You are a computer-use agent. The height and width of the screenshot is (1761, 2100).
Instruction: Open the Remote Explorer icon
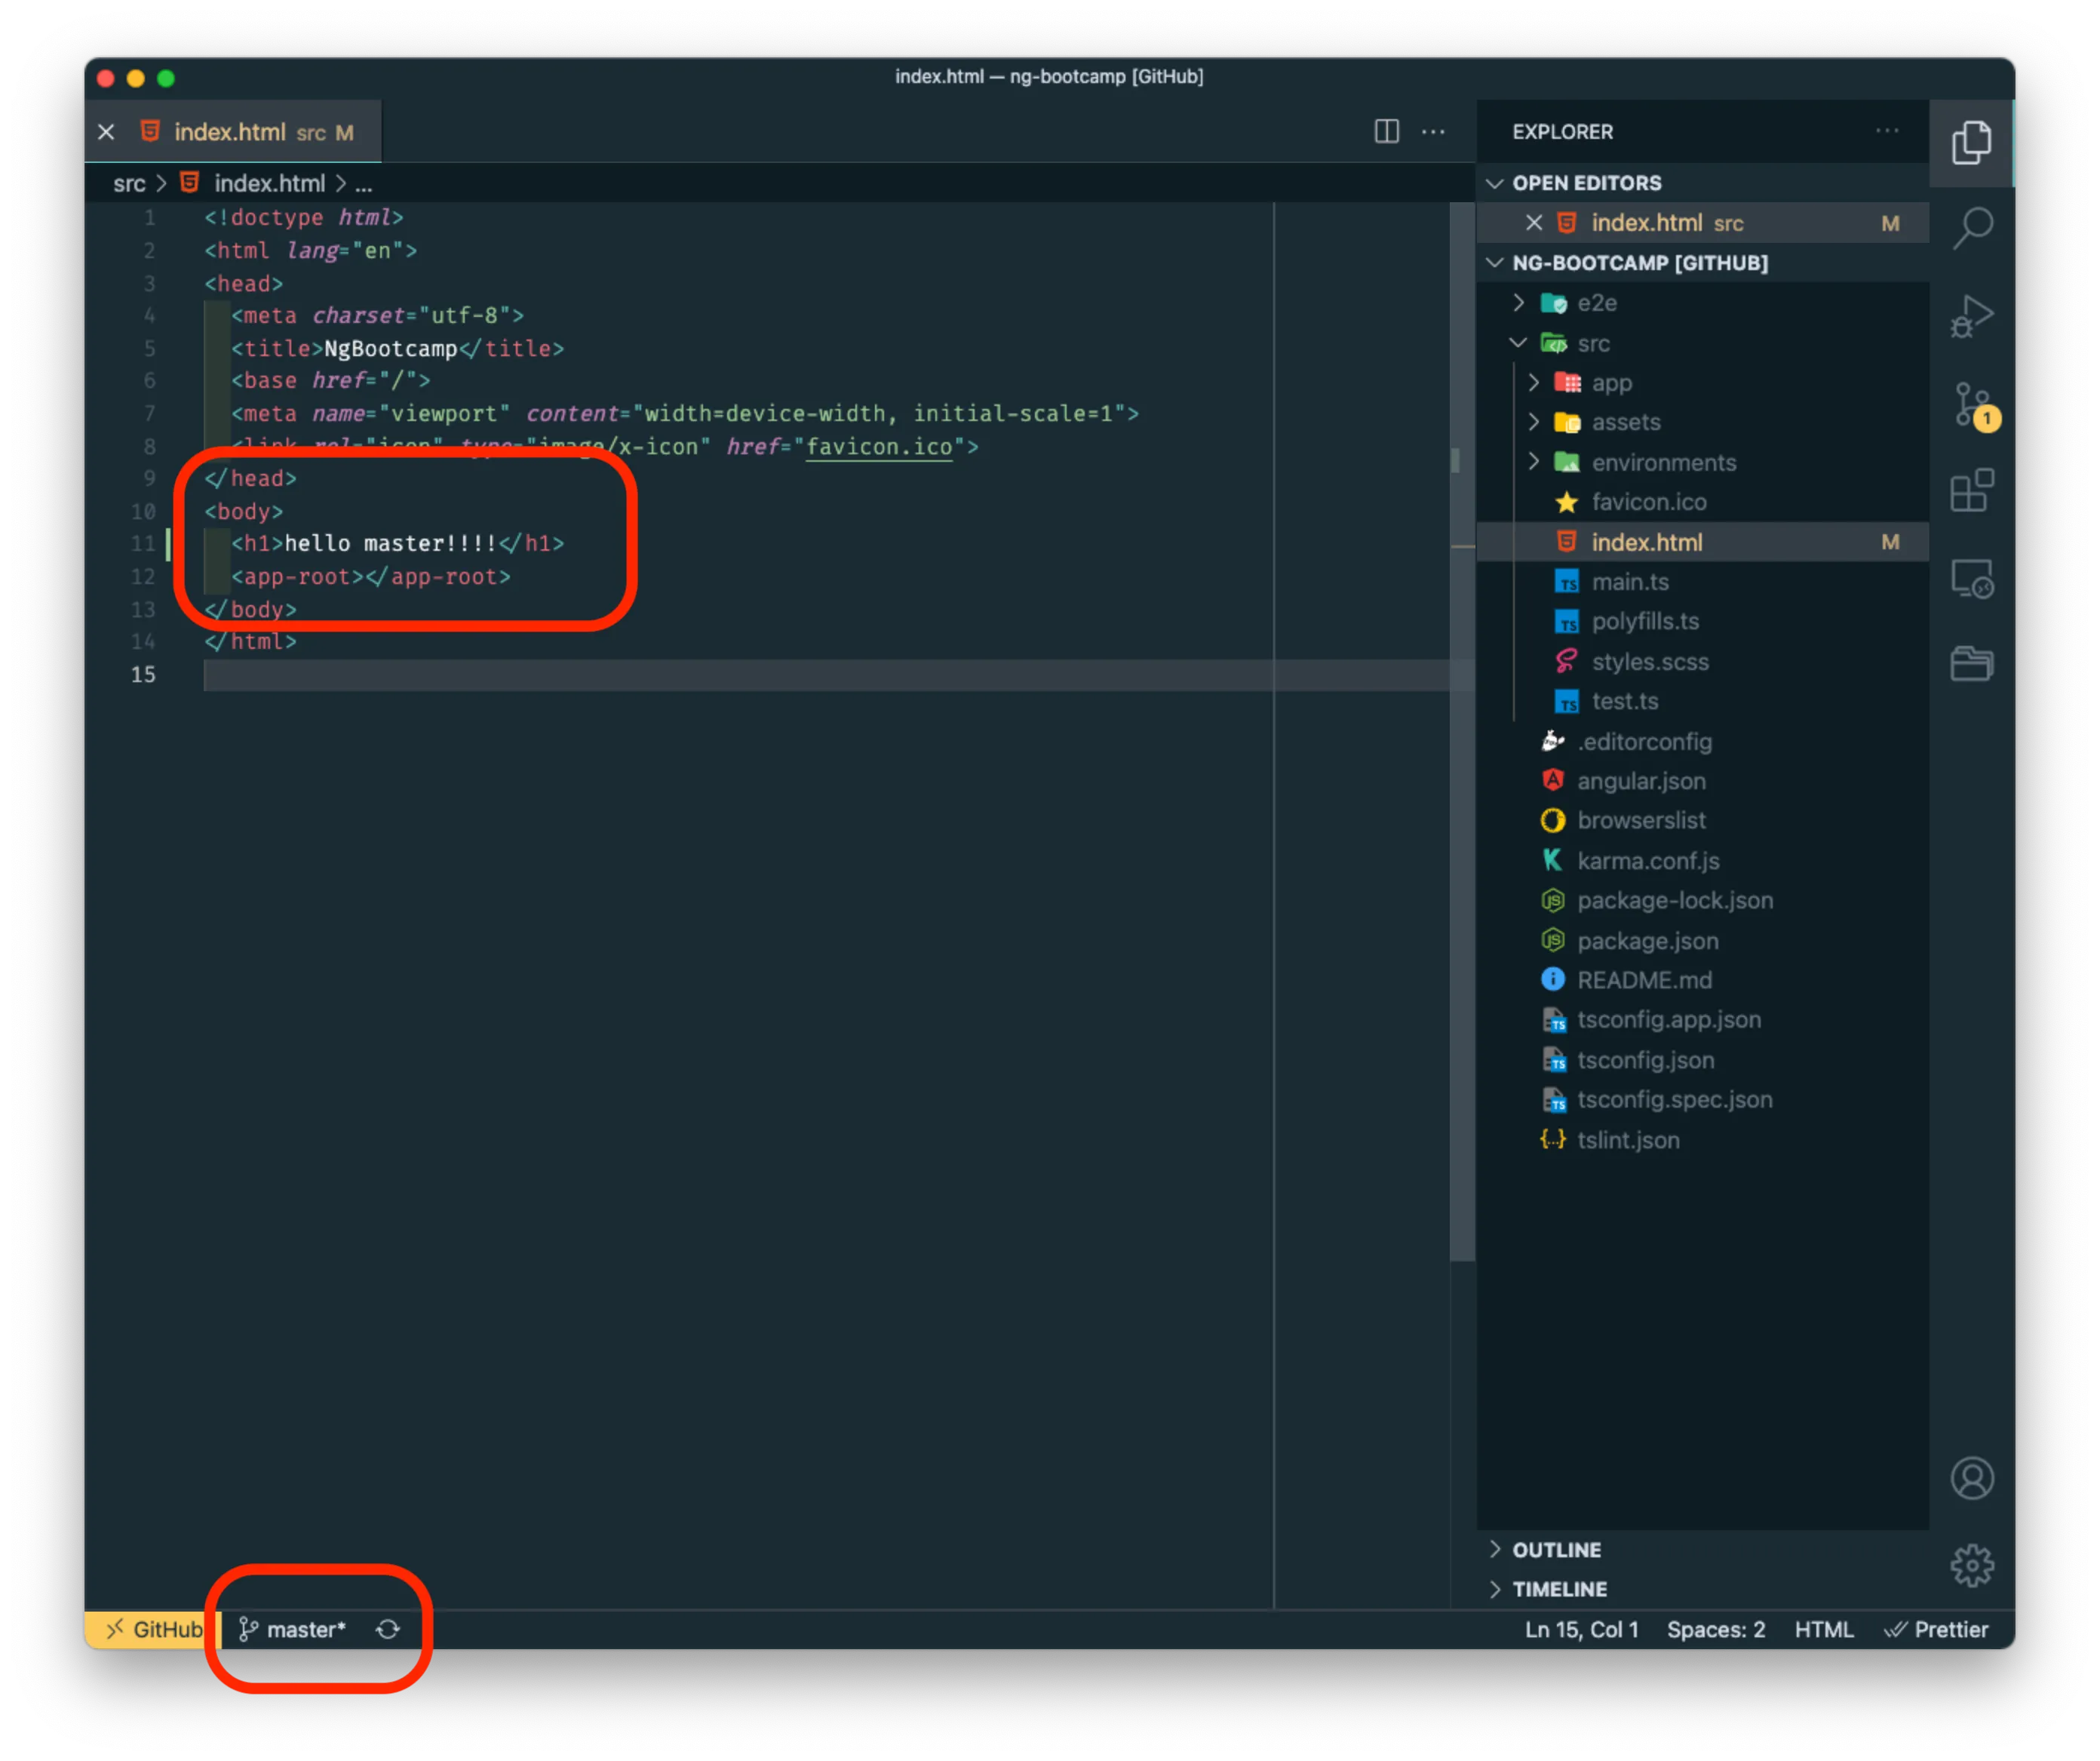point(1971,579)
